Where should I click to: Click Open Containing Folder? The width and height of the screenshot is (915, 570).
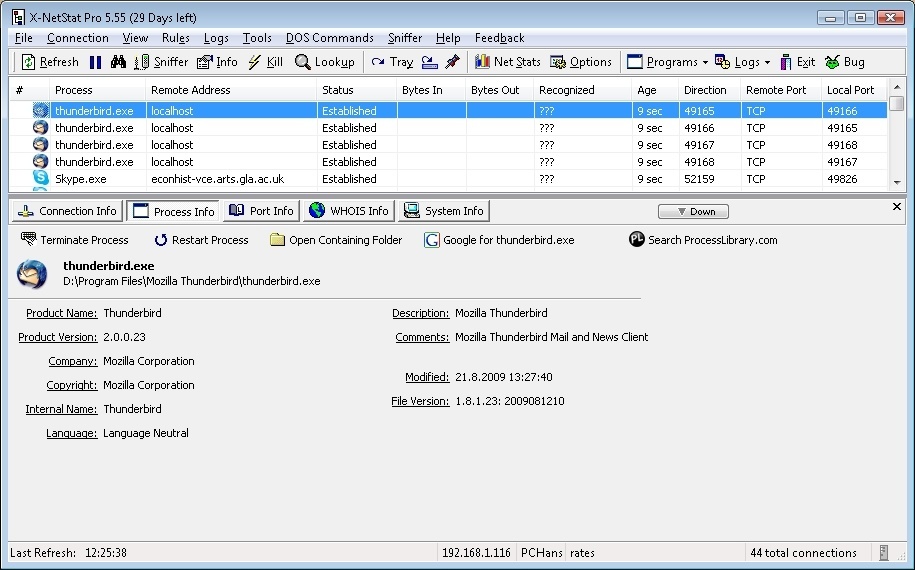336,240
